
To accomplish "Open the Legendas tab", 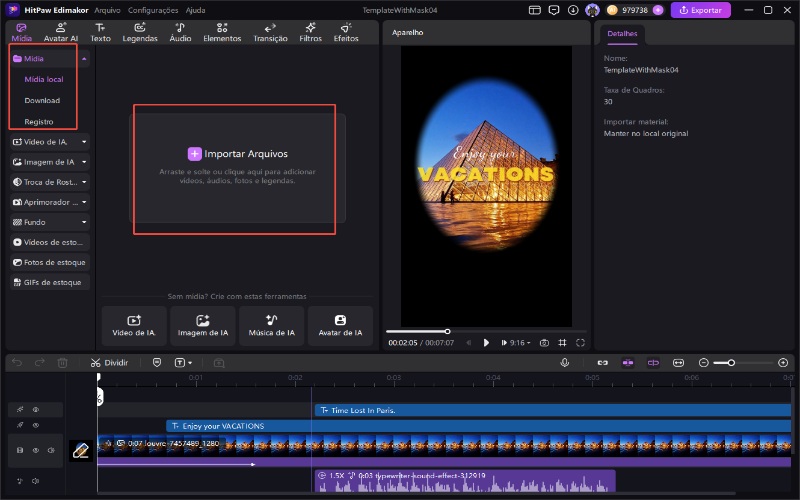I will coord(140,33).
